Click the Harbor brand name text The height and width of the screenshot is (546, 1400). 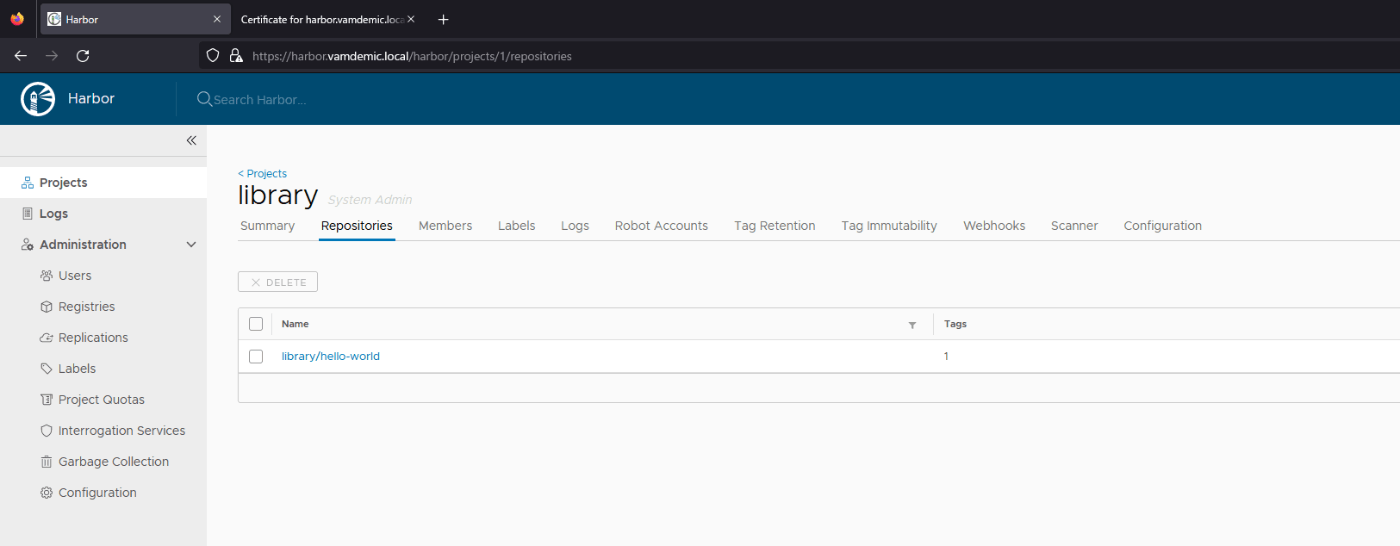point(91,99)
